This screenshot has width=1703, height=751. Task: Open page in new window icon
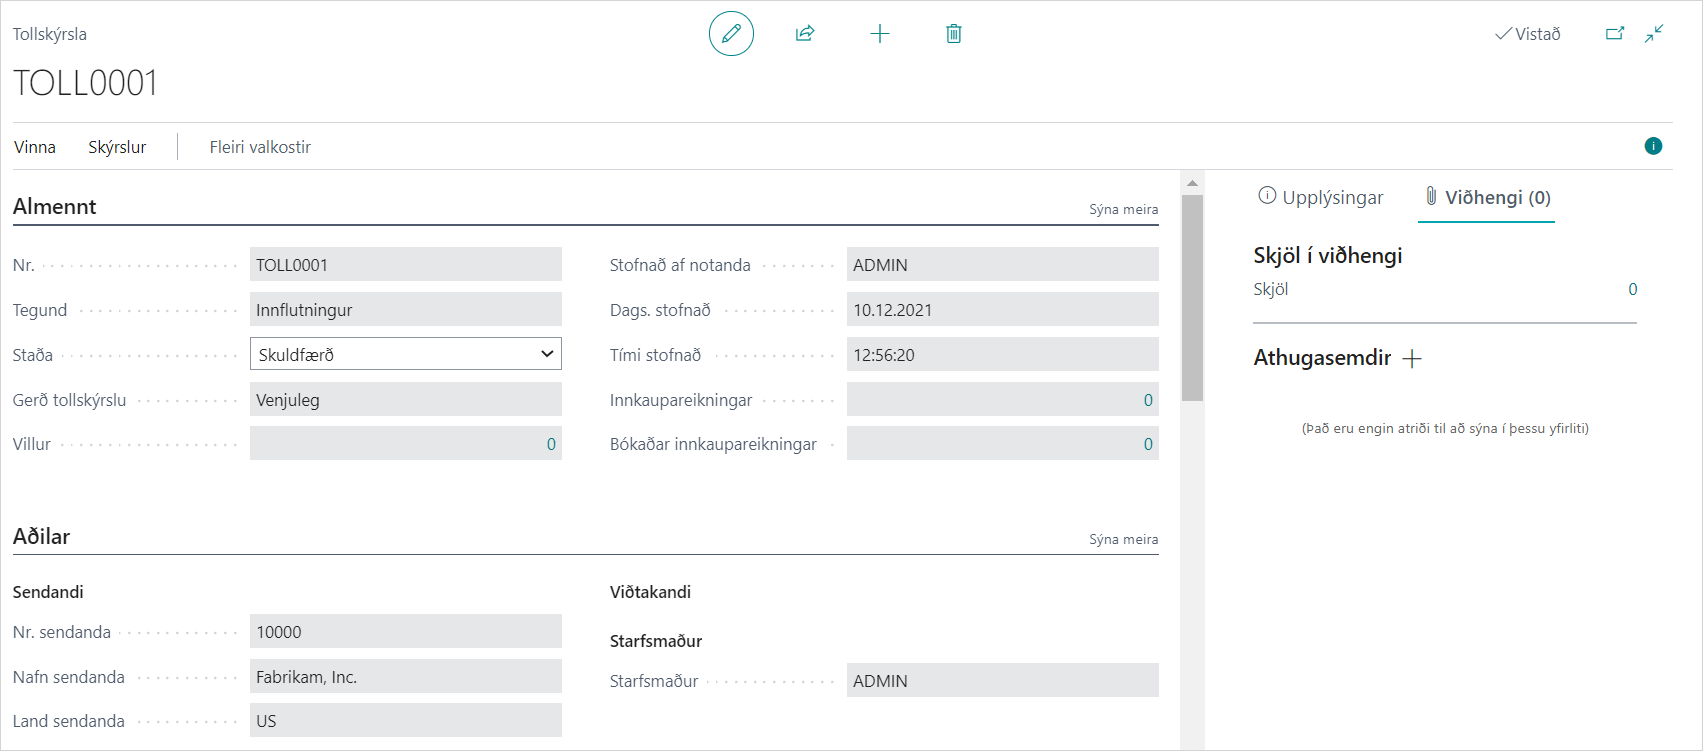[1615, 34]
